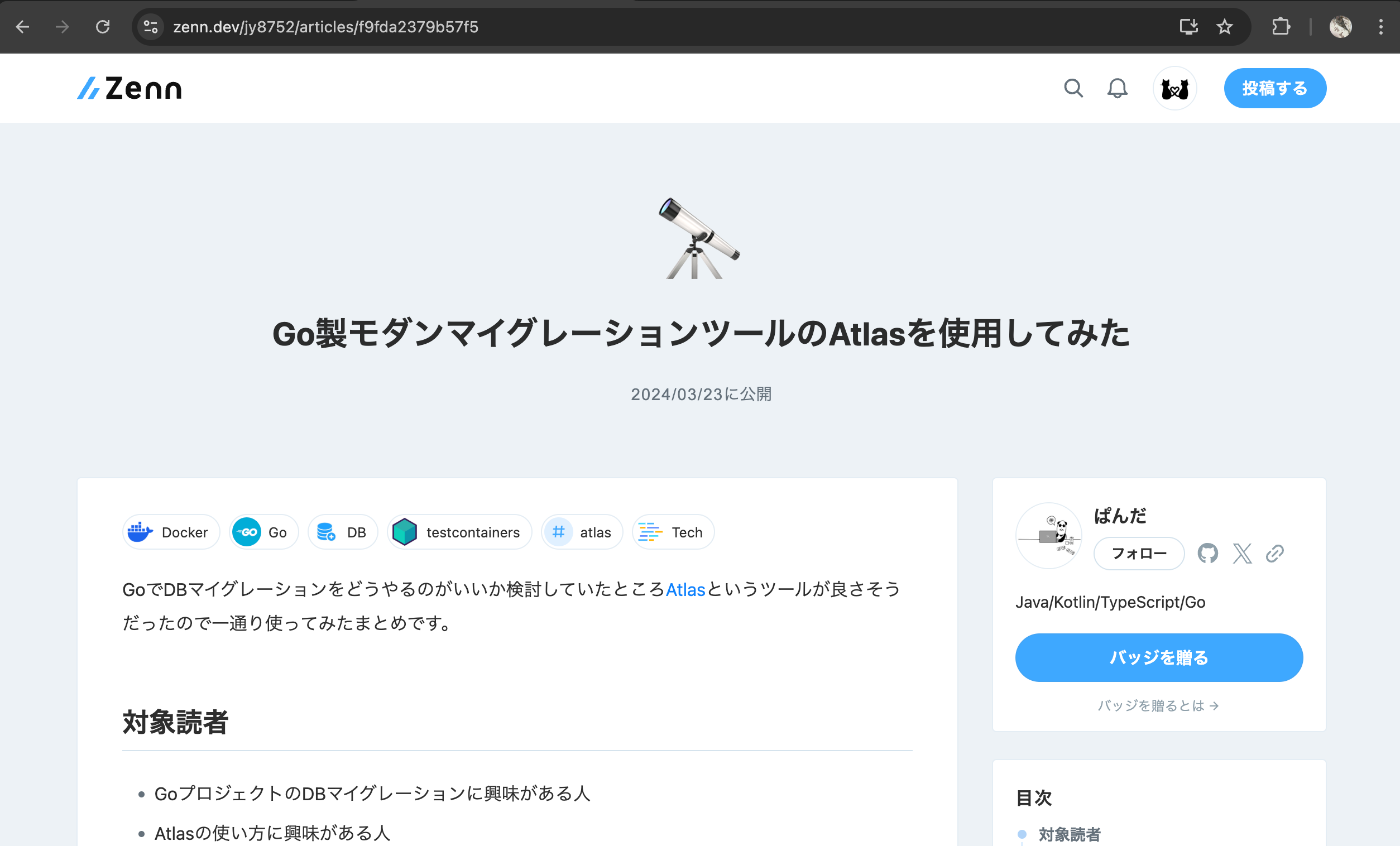
Task: Click the article title heading text
Action: [x=701, y=334]
